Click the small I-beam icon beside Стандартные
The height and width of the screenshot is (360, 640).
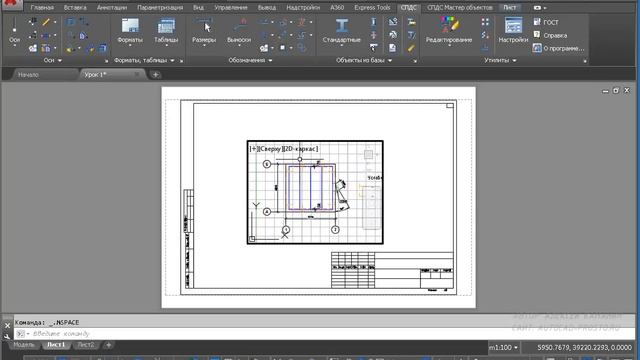pyautogui.click(x=373, y=22)
